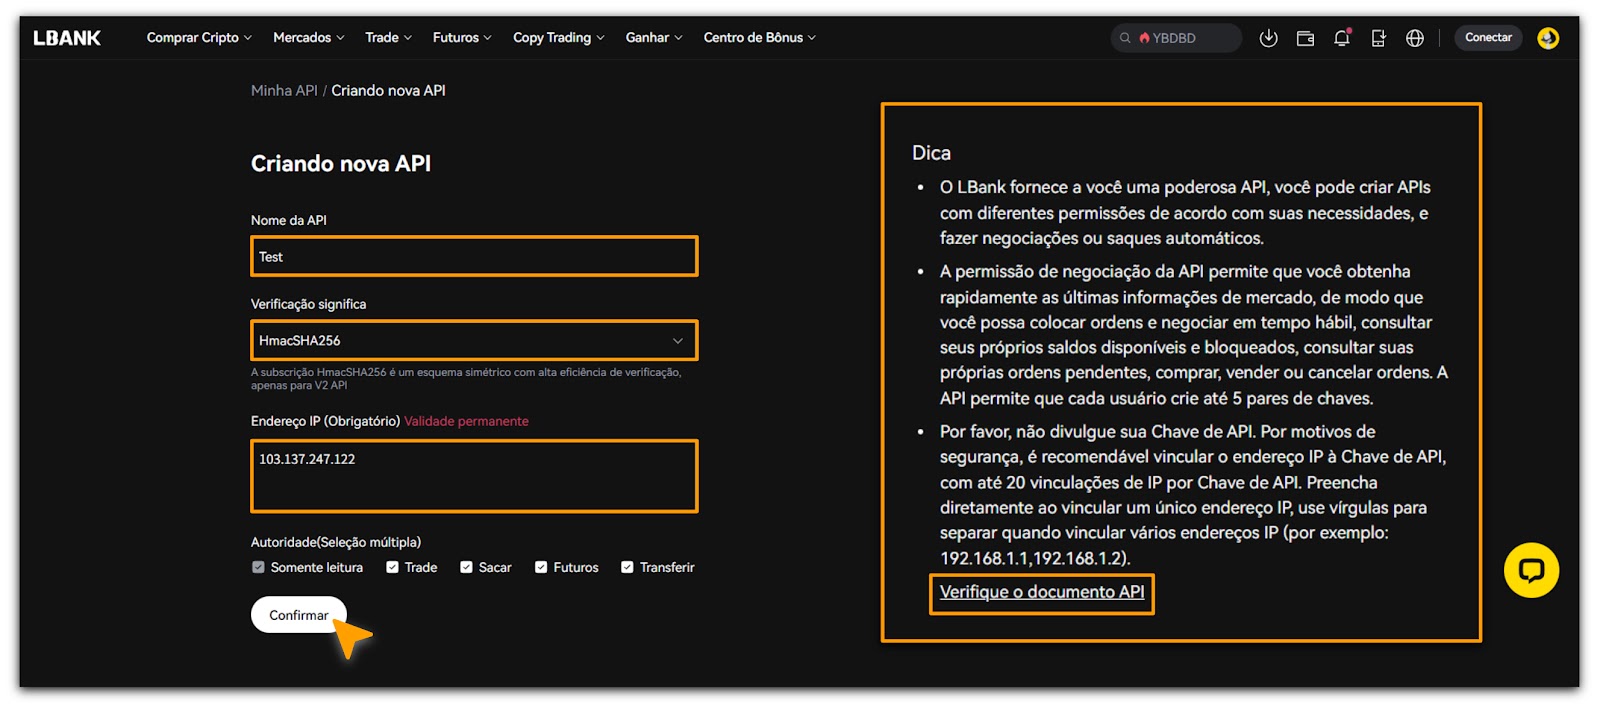Open the deposit download icon
This screenshot has width=1600, height=711.
pyautogui.click(x=1268, y=38)
